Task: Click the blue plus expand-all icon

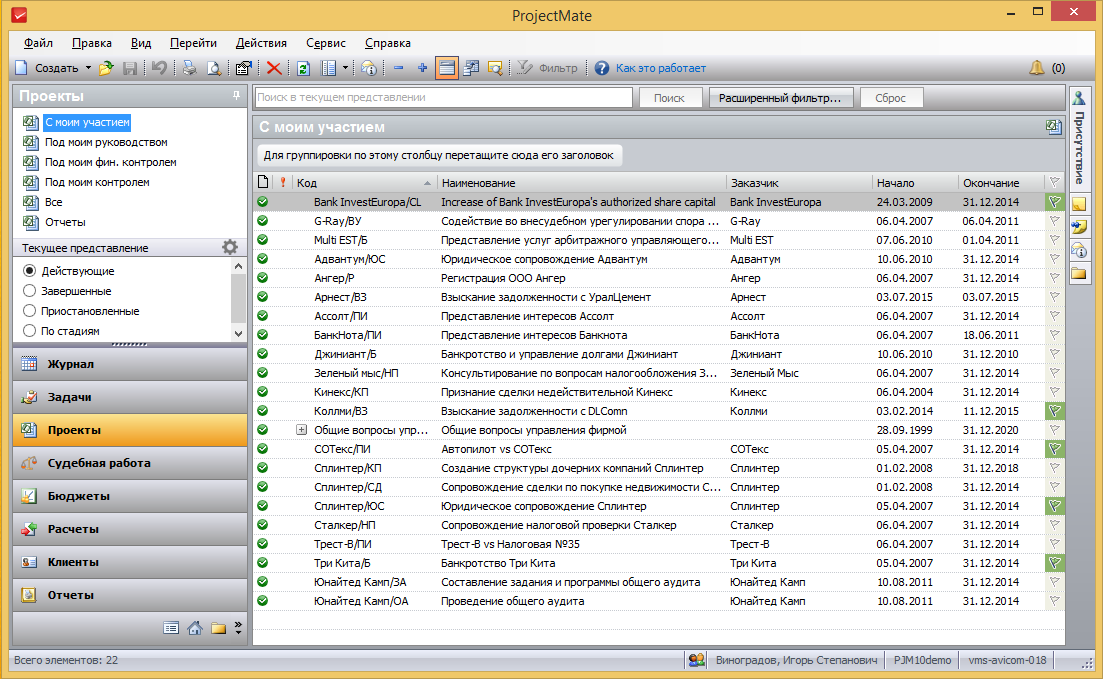Action: tap(422, 68)
